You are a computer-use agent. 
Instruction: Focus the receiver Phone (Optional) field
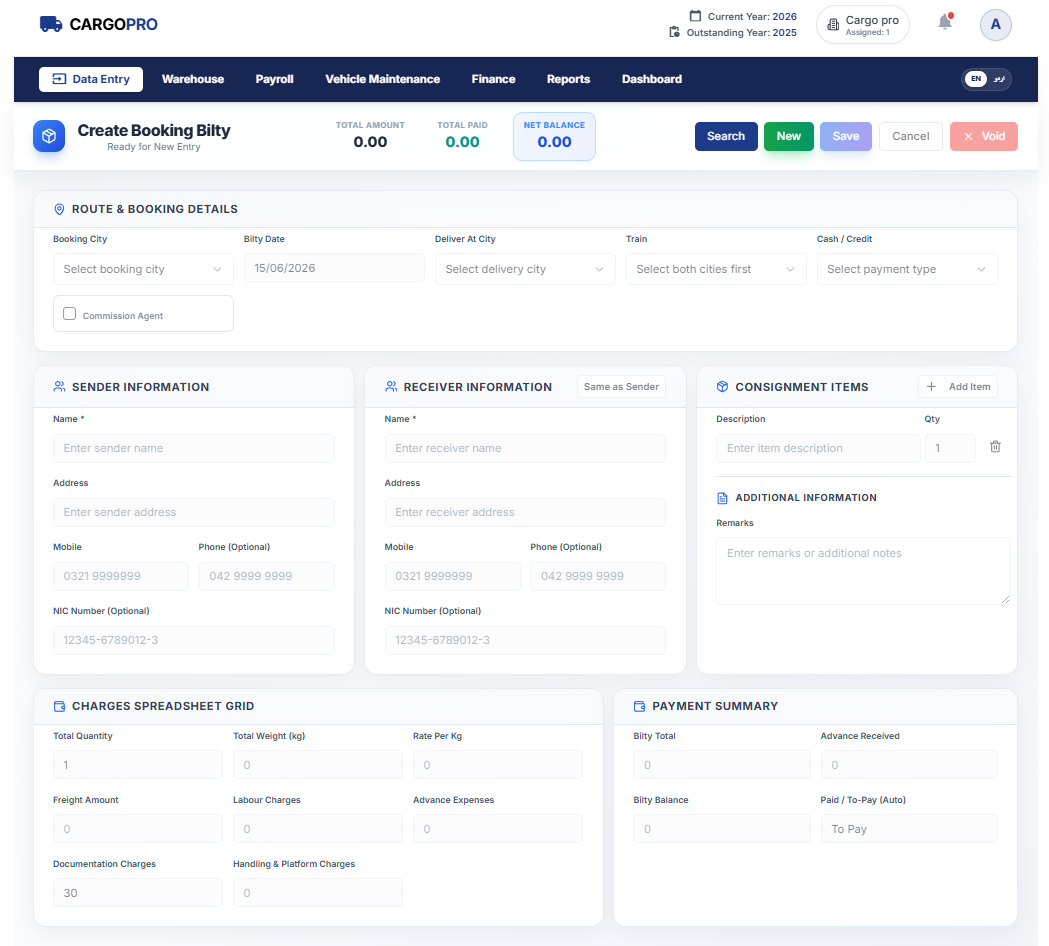(x=598, y=576)
